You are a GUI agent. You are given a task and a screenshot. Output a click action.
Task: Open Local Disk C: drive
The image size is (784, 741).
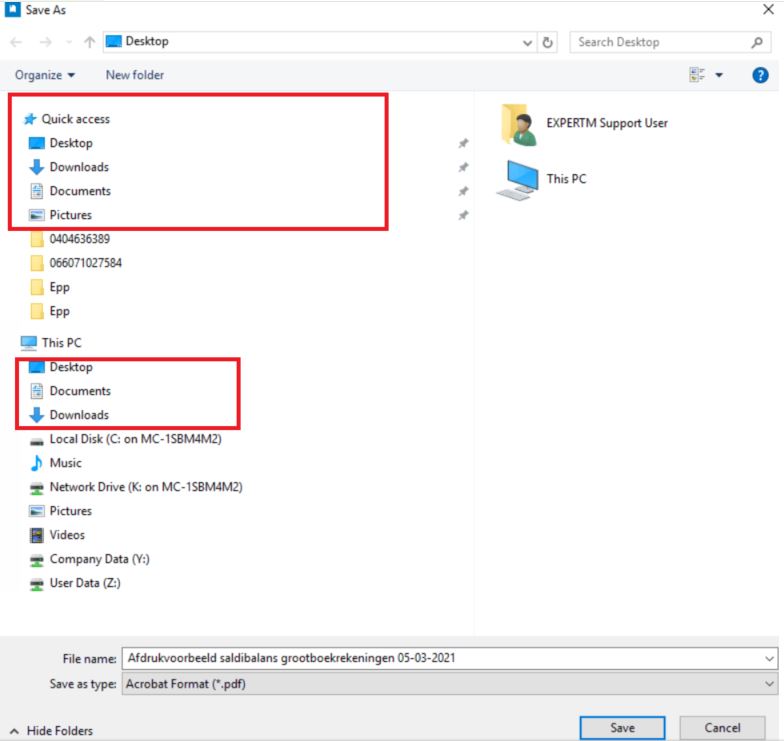(x=134, y=439)
